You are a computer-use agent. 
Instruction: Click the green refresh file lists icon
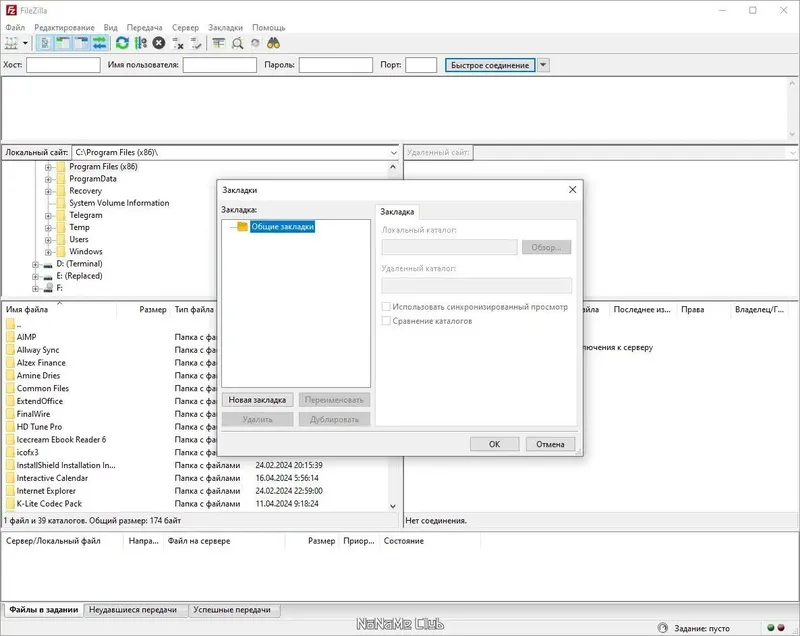coord(122,43)
